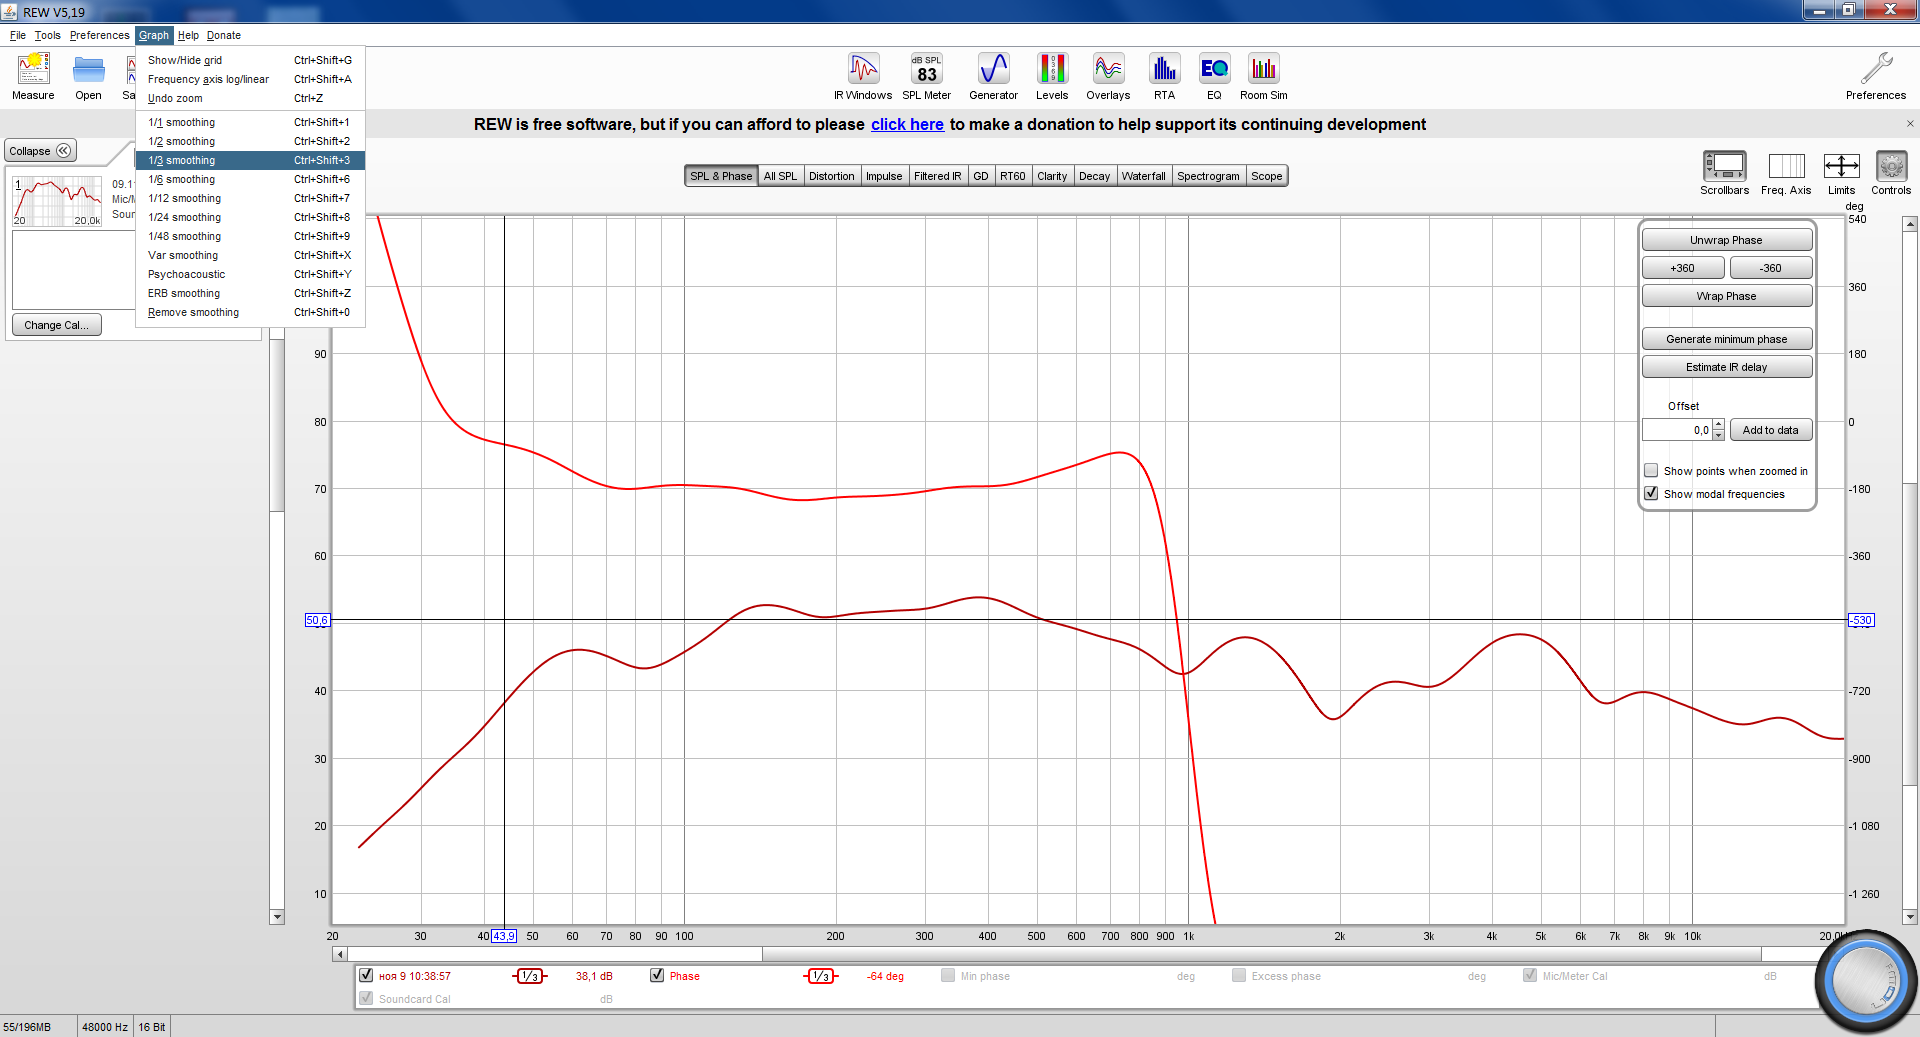Increase the Offset value with up arrow
This screenshot has width=1920, height=1037.
[x=1718, y=425]
